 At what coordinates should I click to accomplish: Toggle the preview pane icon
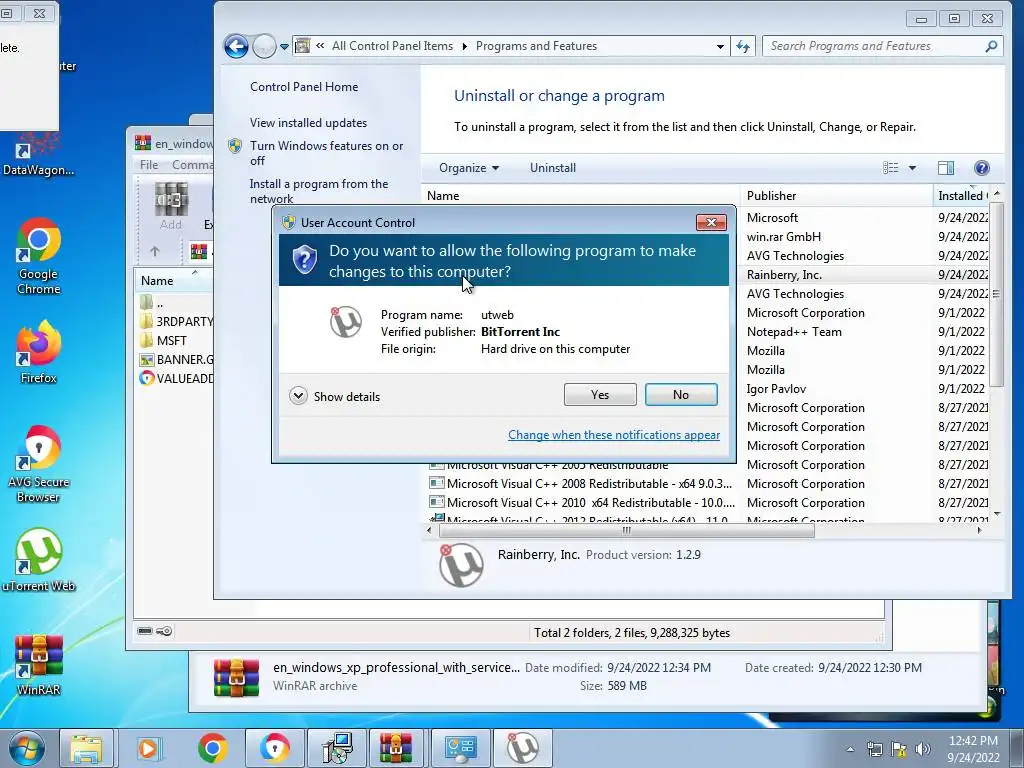click(x=946, y=168)
